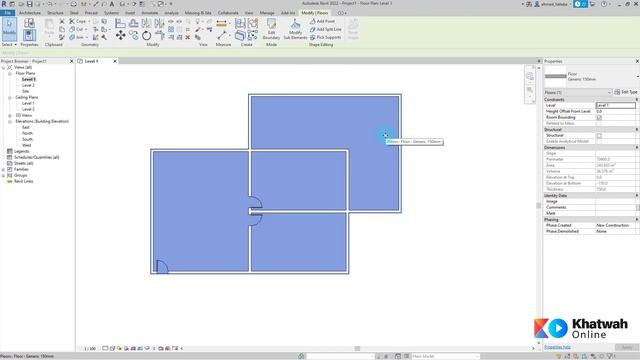
Task: Click the Level input field in Constraints
Action: point(616,105)
